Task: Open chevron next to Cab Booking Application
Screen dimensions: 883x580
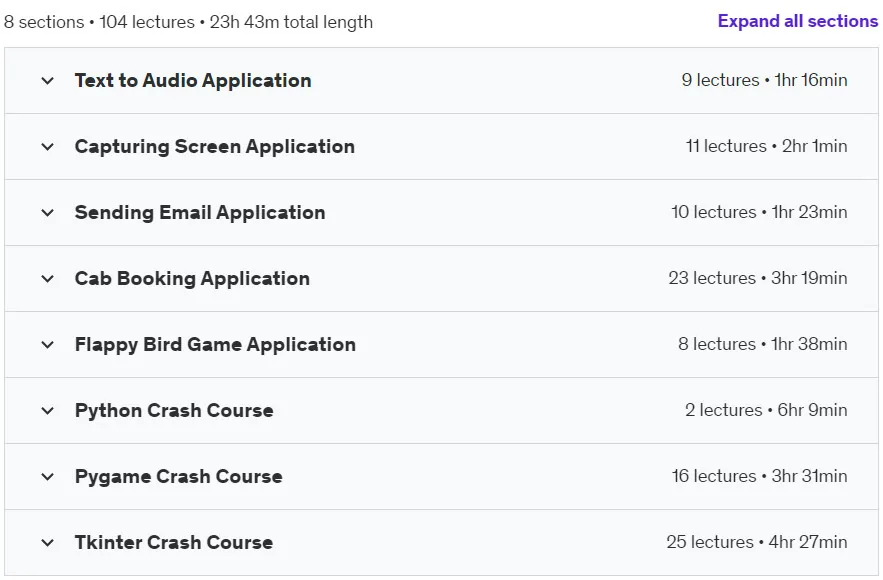Action: point(48,279)
